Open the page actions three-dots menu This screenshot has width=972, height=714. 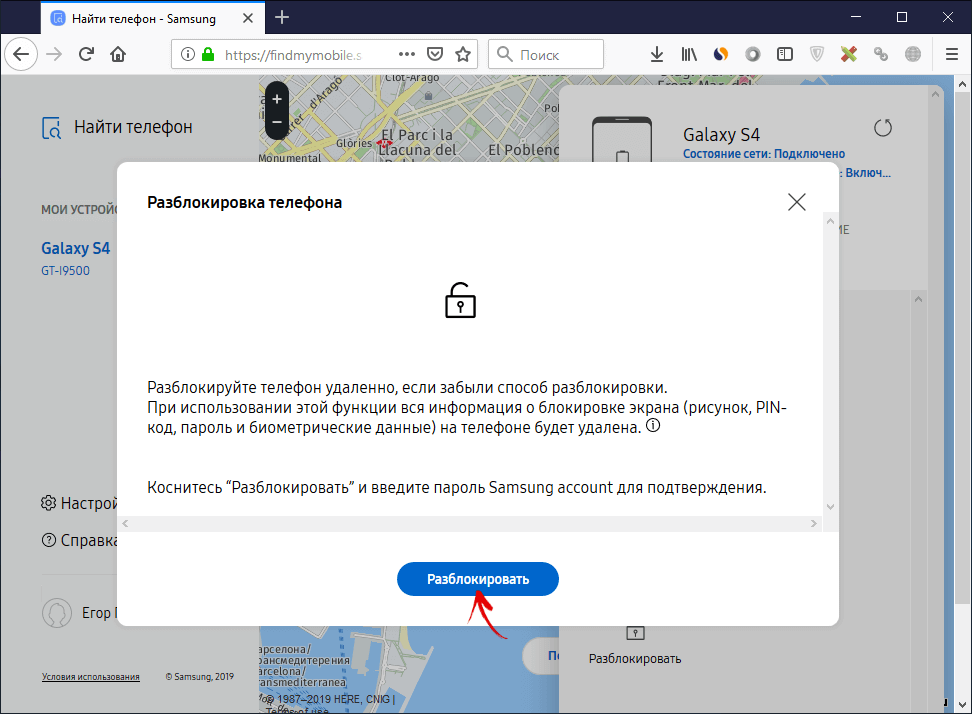(x=407, y=55)
